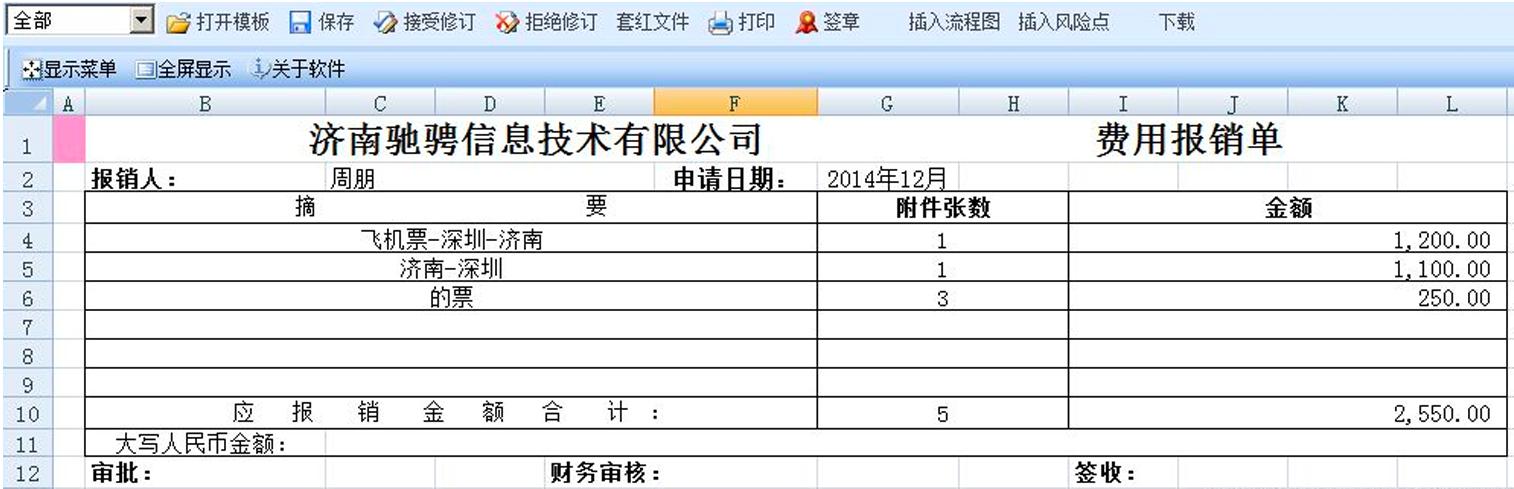Select column C header

click(380, 103)
